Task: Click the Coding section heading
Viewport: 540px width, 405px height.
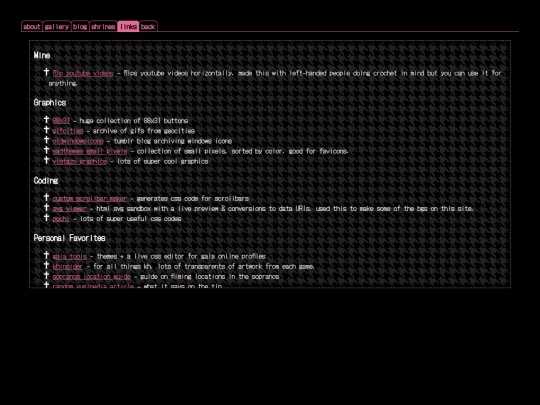Action: pyautogui.click(x=46, y=181)
